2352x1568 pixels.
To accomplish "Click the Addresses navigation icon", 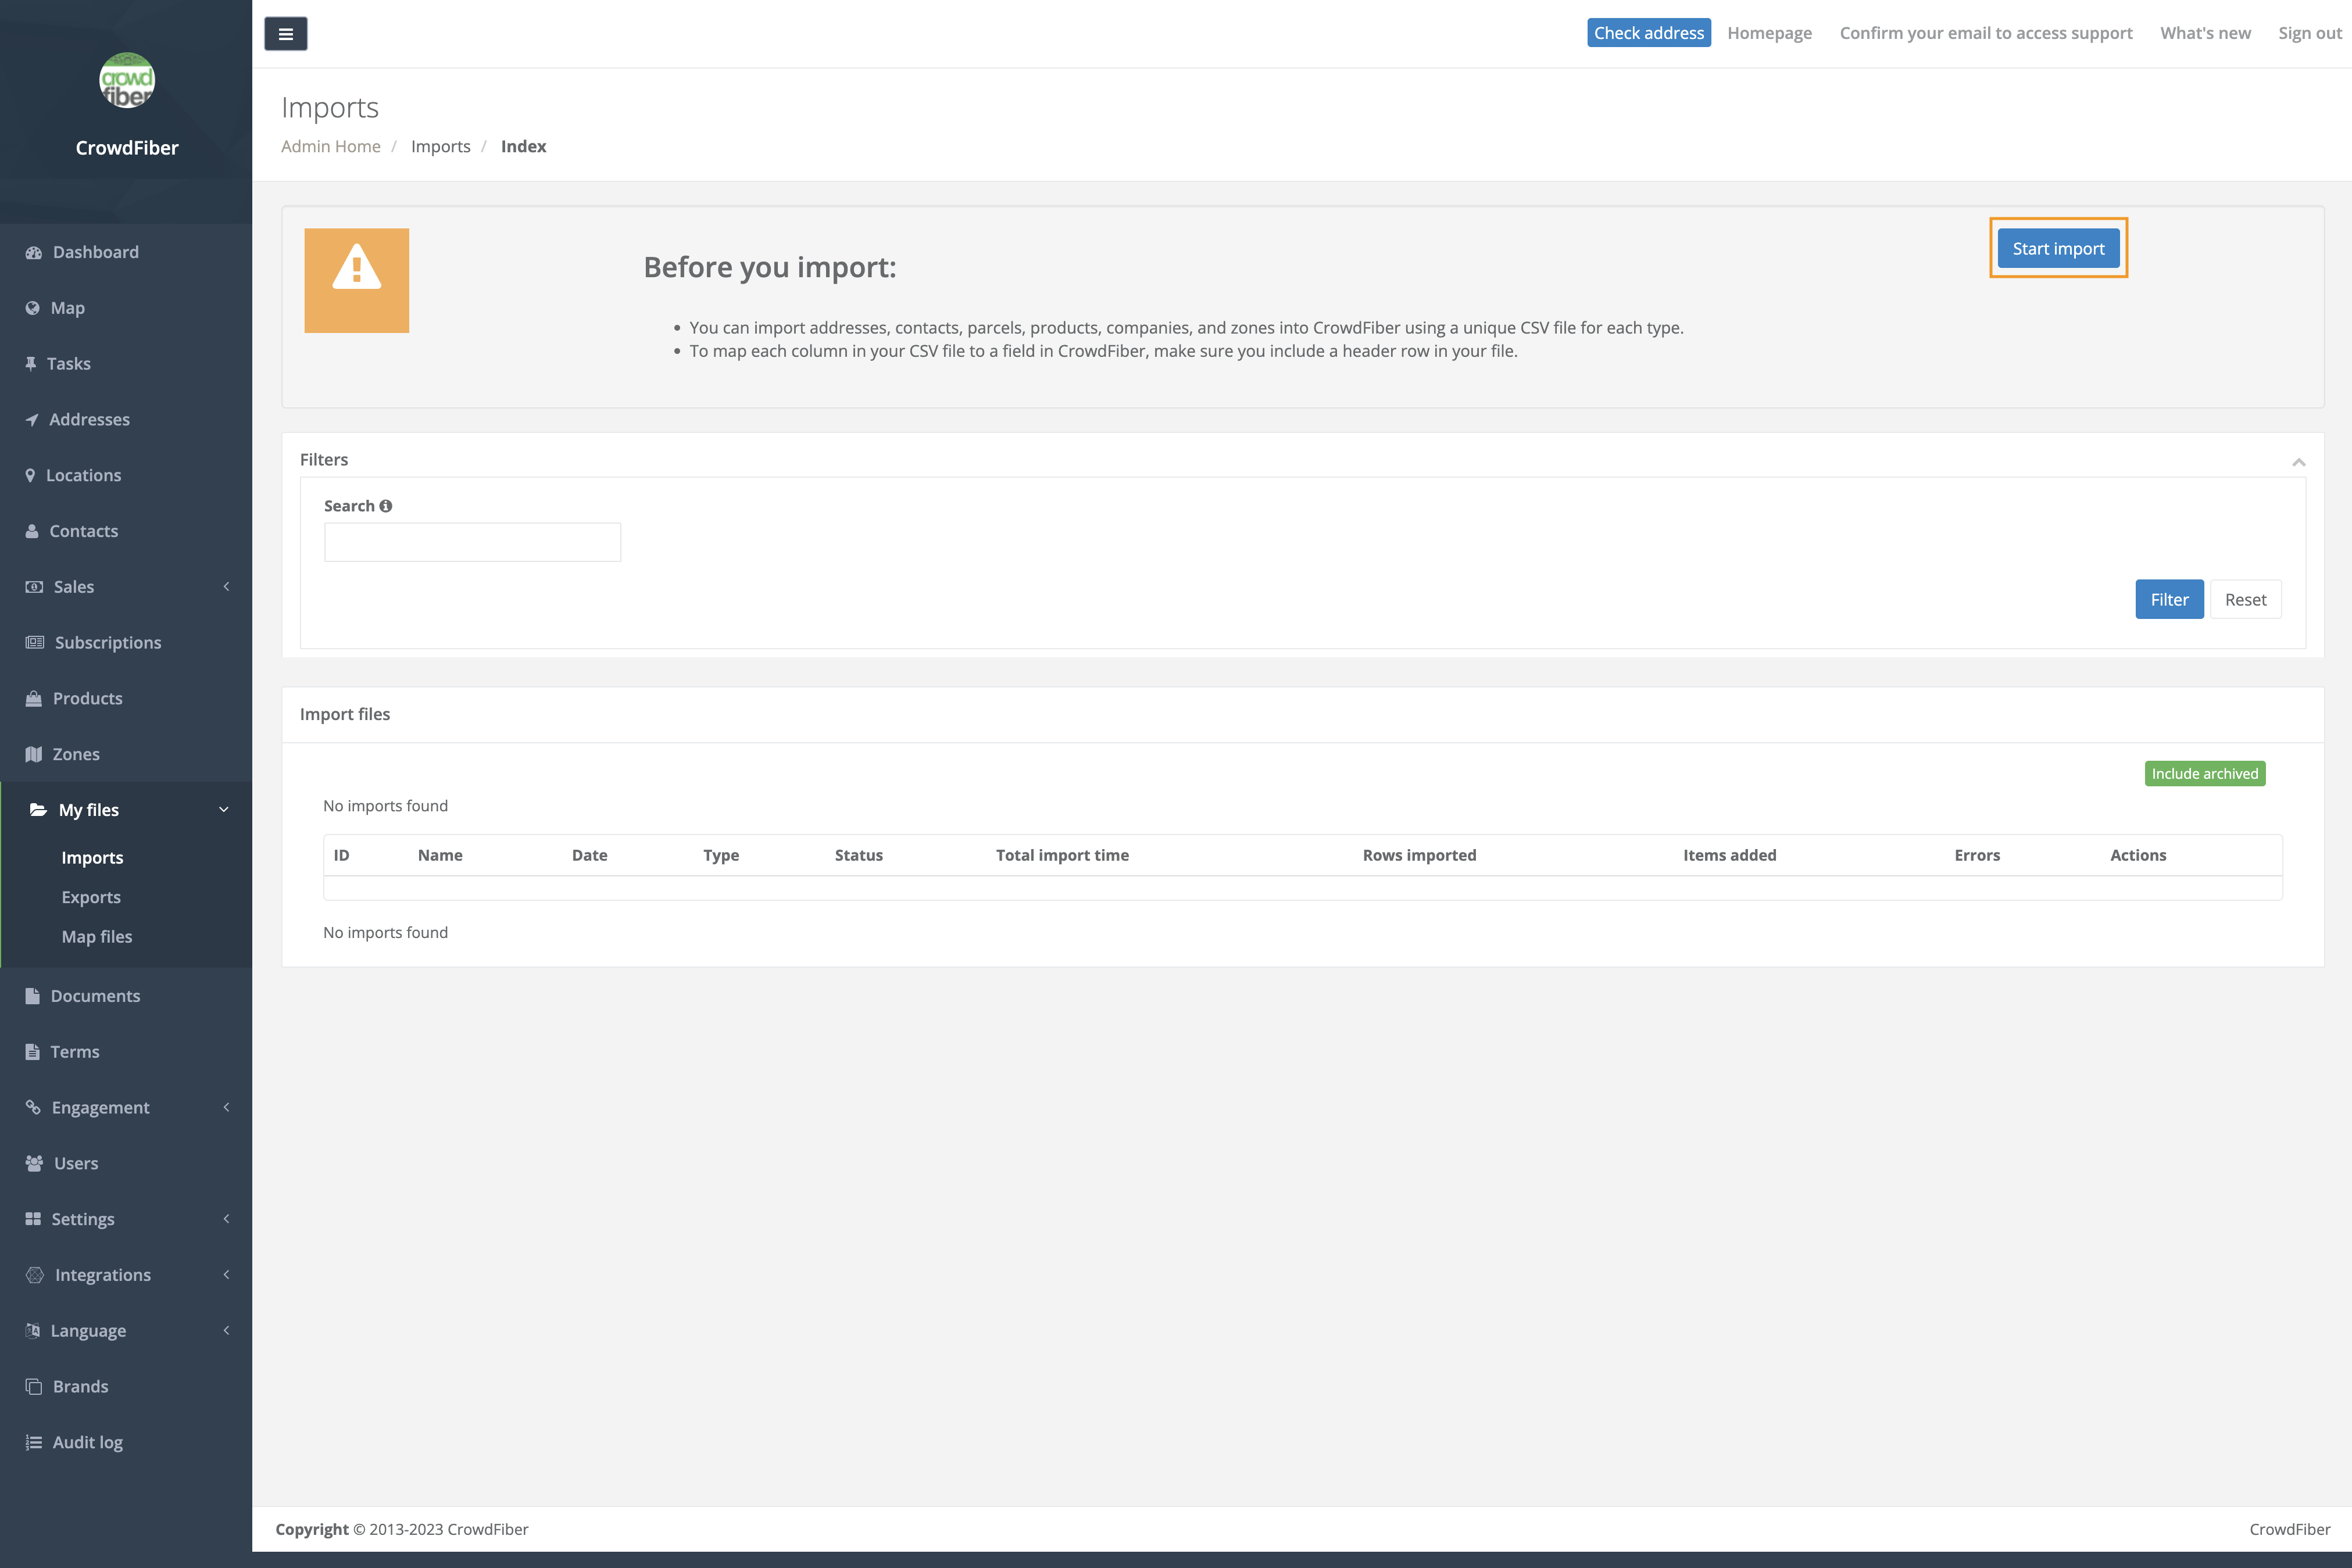I will 33,419.
